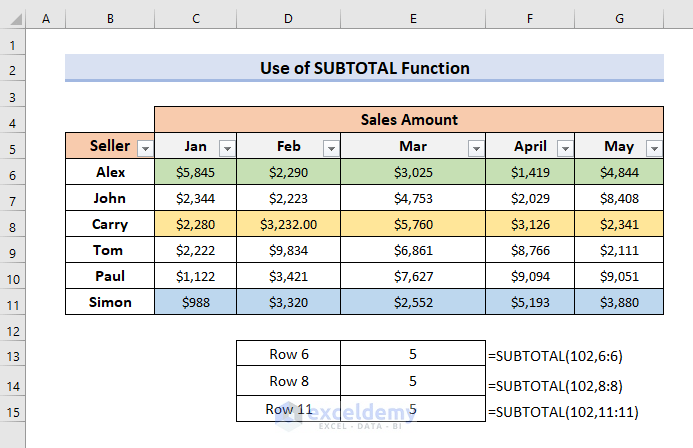693x448 pixels.
Task: Select Carry's Feb cell $3,232.00
Action: click(x=287, y=224)
